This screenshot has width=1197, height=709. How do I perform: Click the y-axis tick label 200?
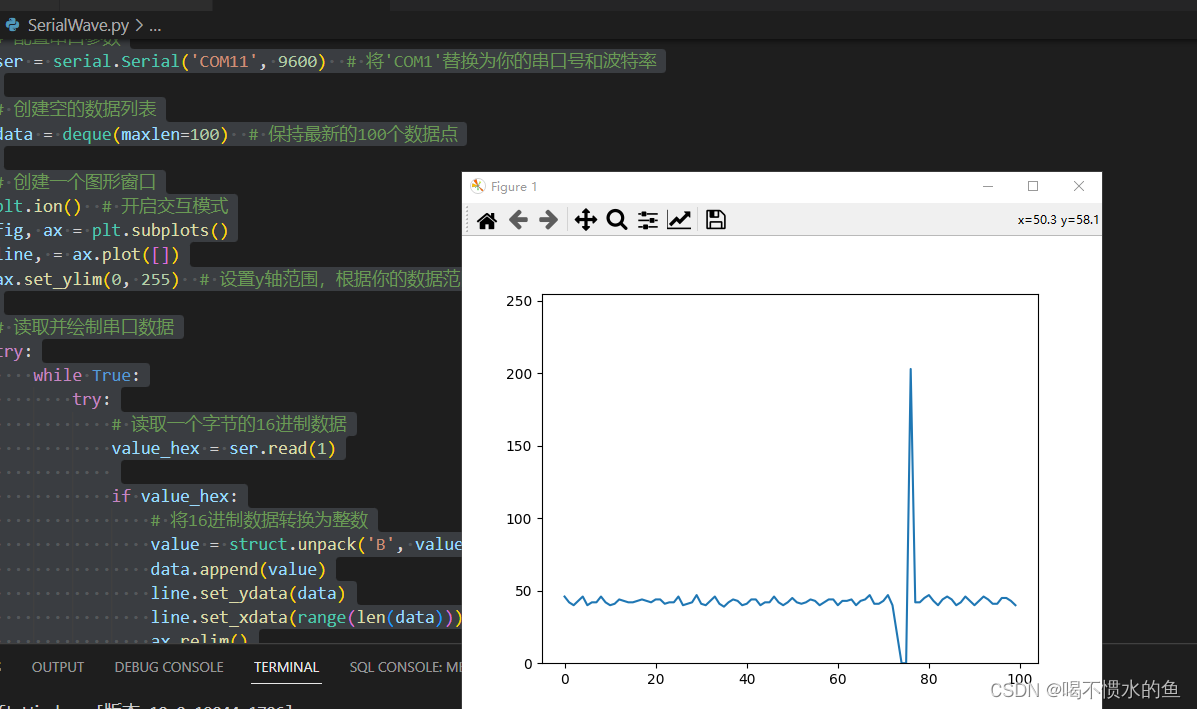519,374
